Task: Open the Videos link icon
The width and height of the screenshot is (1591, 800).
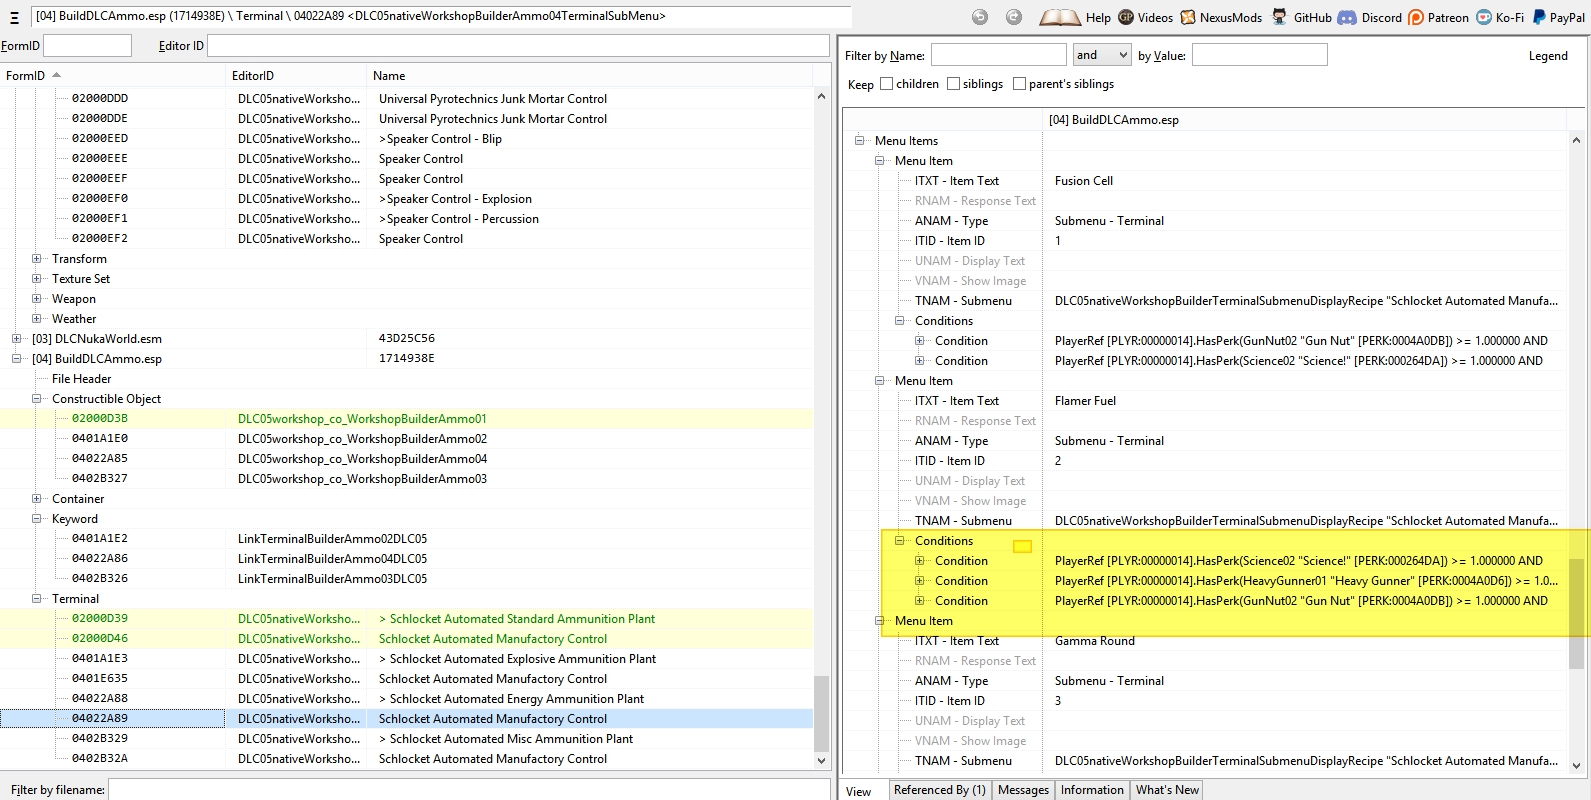Action: pos(1126,17)
